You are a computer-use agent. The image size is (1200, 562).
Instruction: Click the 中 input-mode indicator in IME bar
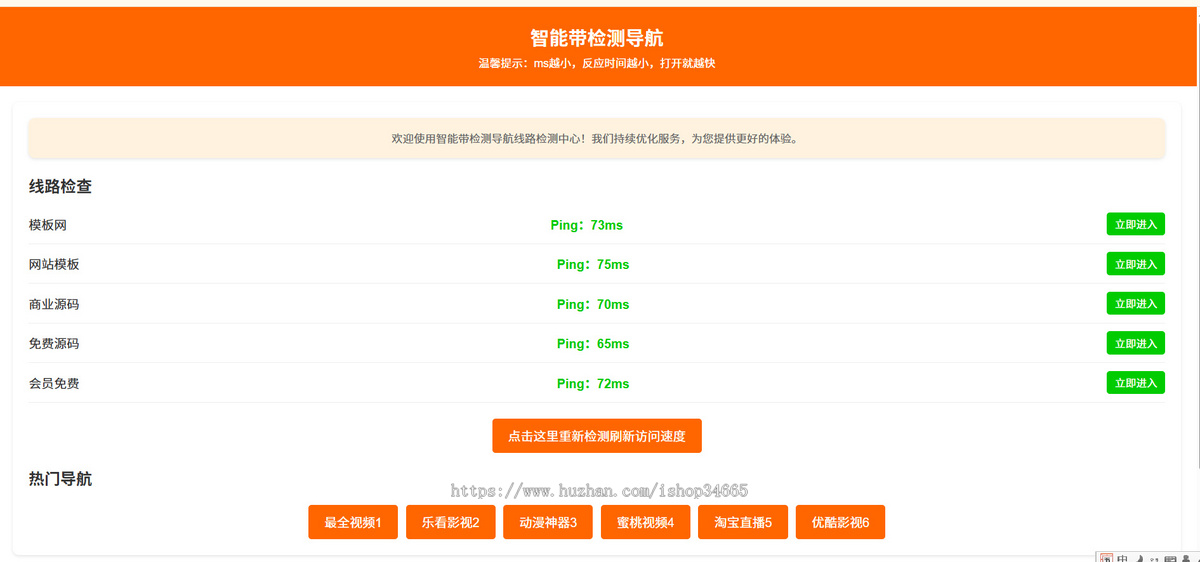click(1123, 557)
